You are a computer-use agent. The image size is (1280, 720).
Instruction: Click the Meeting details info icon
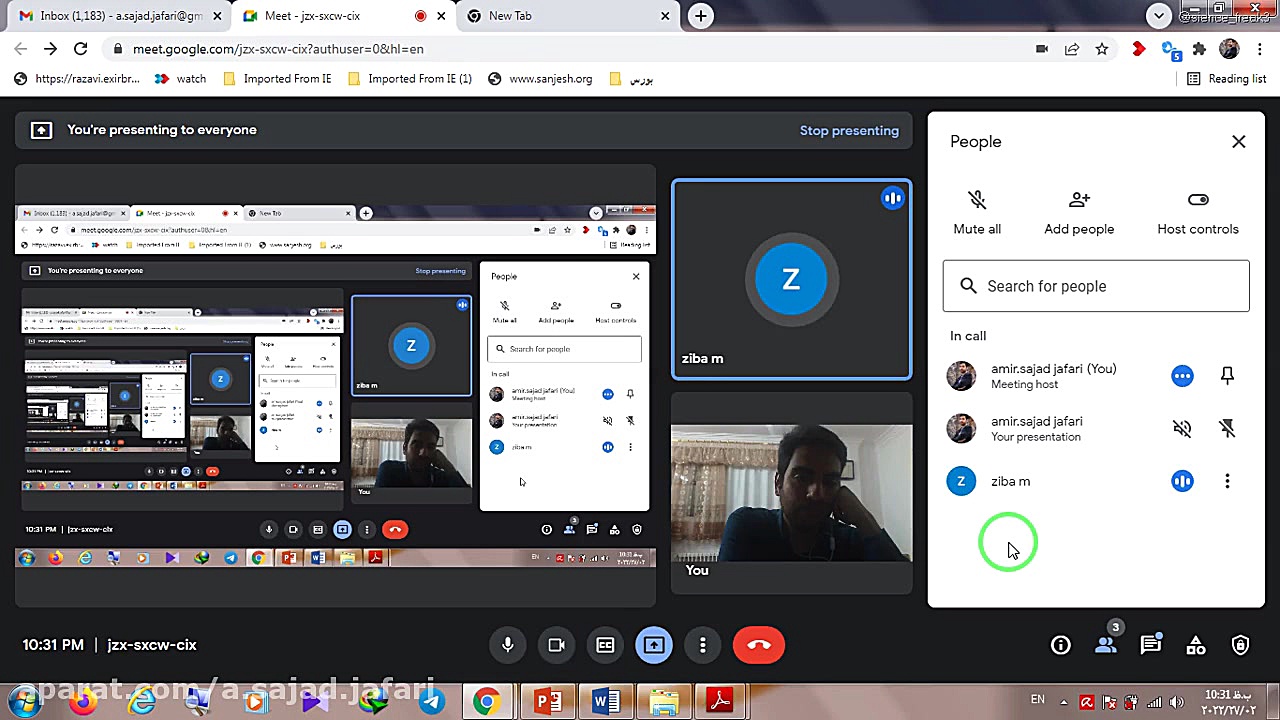point(1060,645)
